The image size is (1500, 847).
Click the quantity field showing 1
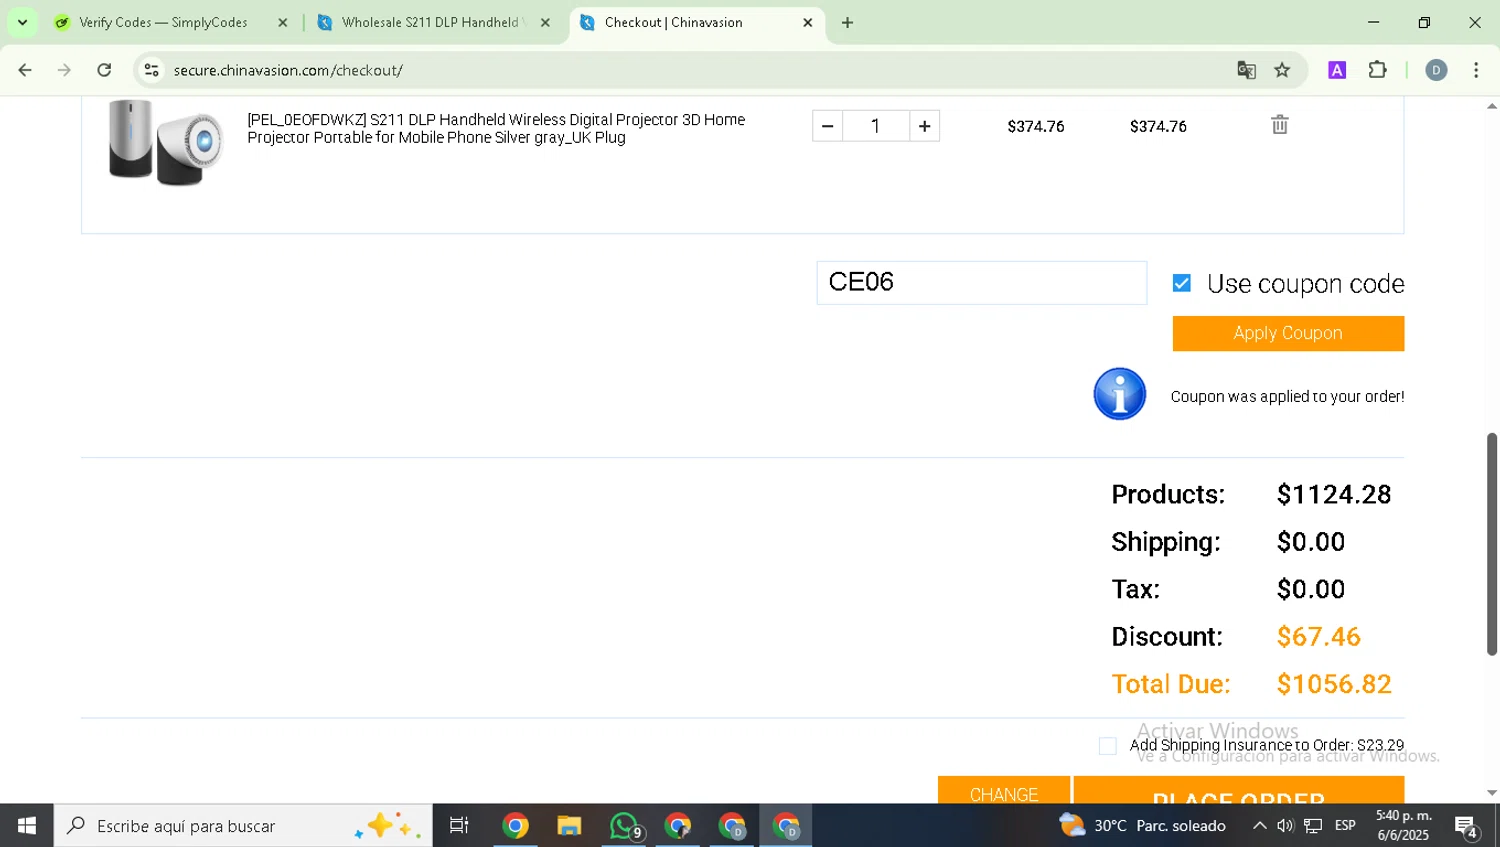click(875, 126)
